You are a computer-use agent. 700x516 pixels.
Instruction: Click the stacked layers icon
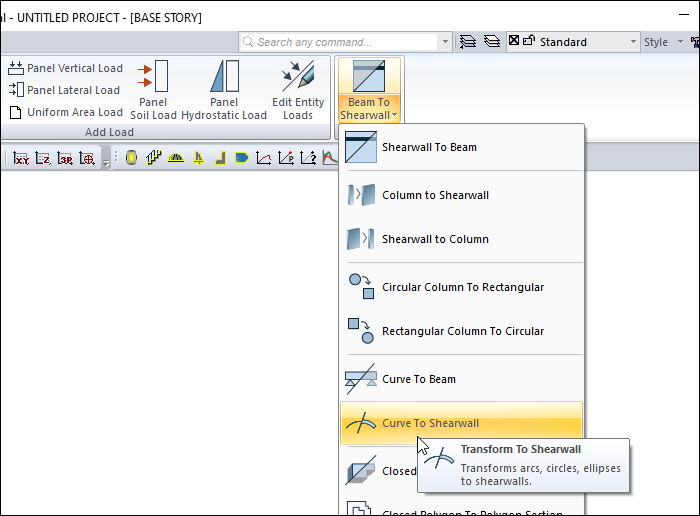tap(492, 42)
